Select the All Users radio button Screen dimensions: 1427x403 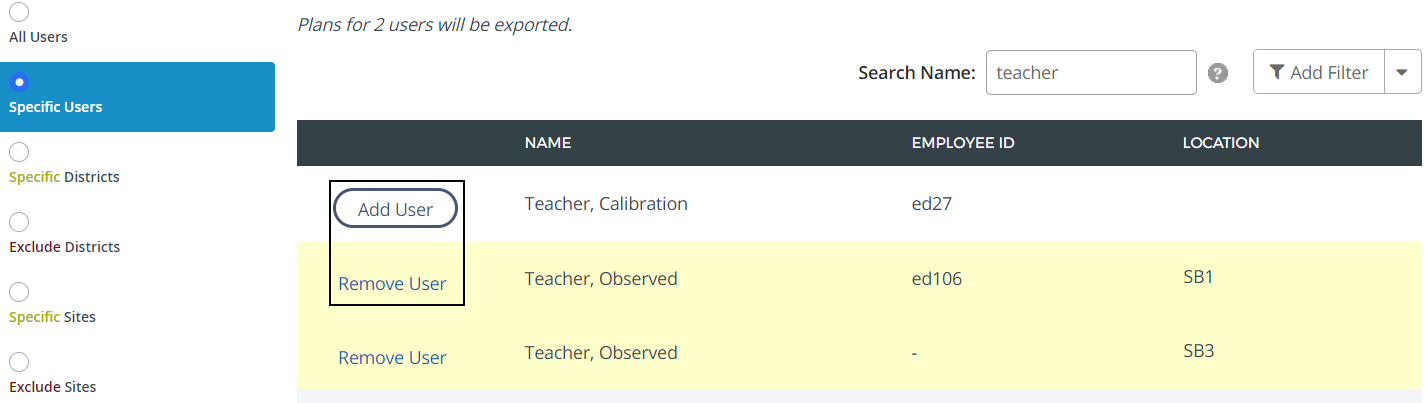(x=19, y=12)
